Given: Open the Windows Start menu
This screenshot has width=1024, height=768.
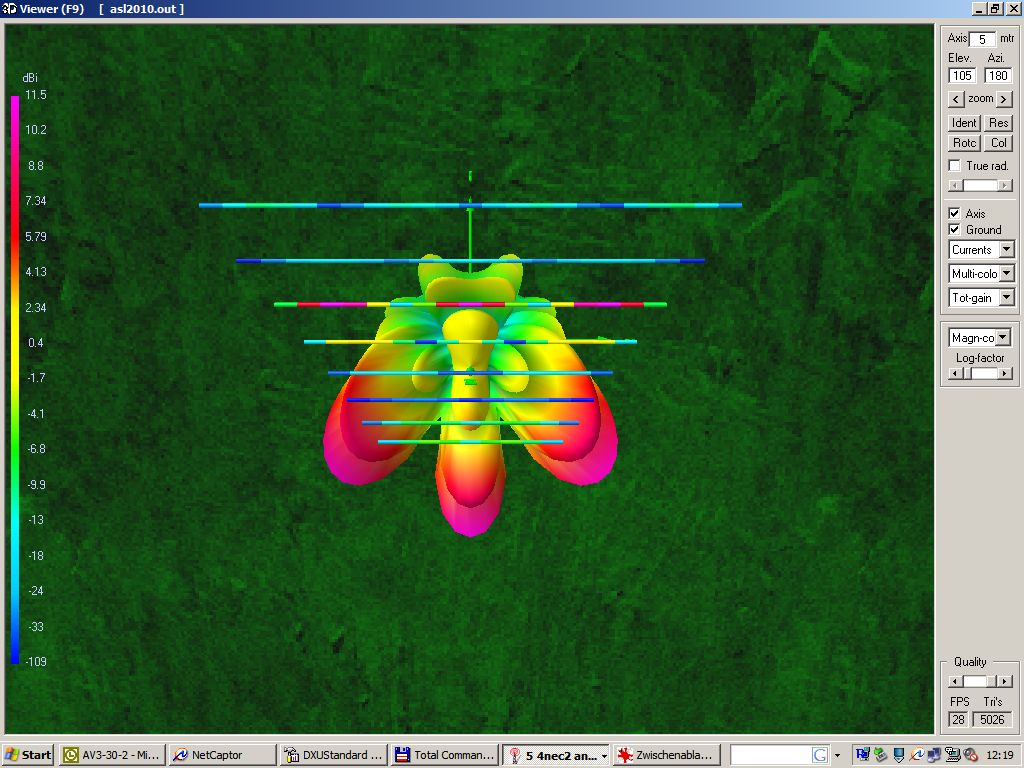Looking at the screenshot, I should click(27, 755).
